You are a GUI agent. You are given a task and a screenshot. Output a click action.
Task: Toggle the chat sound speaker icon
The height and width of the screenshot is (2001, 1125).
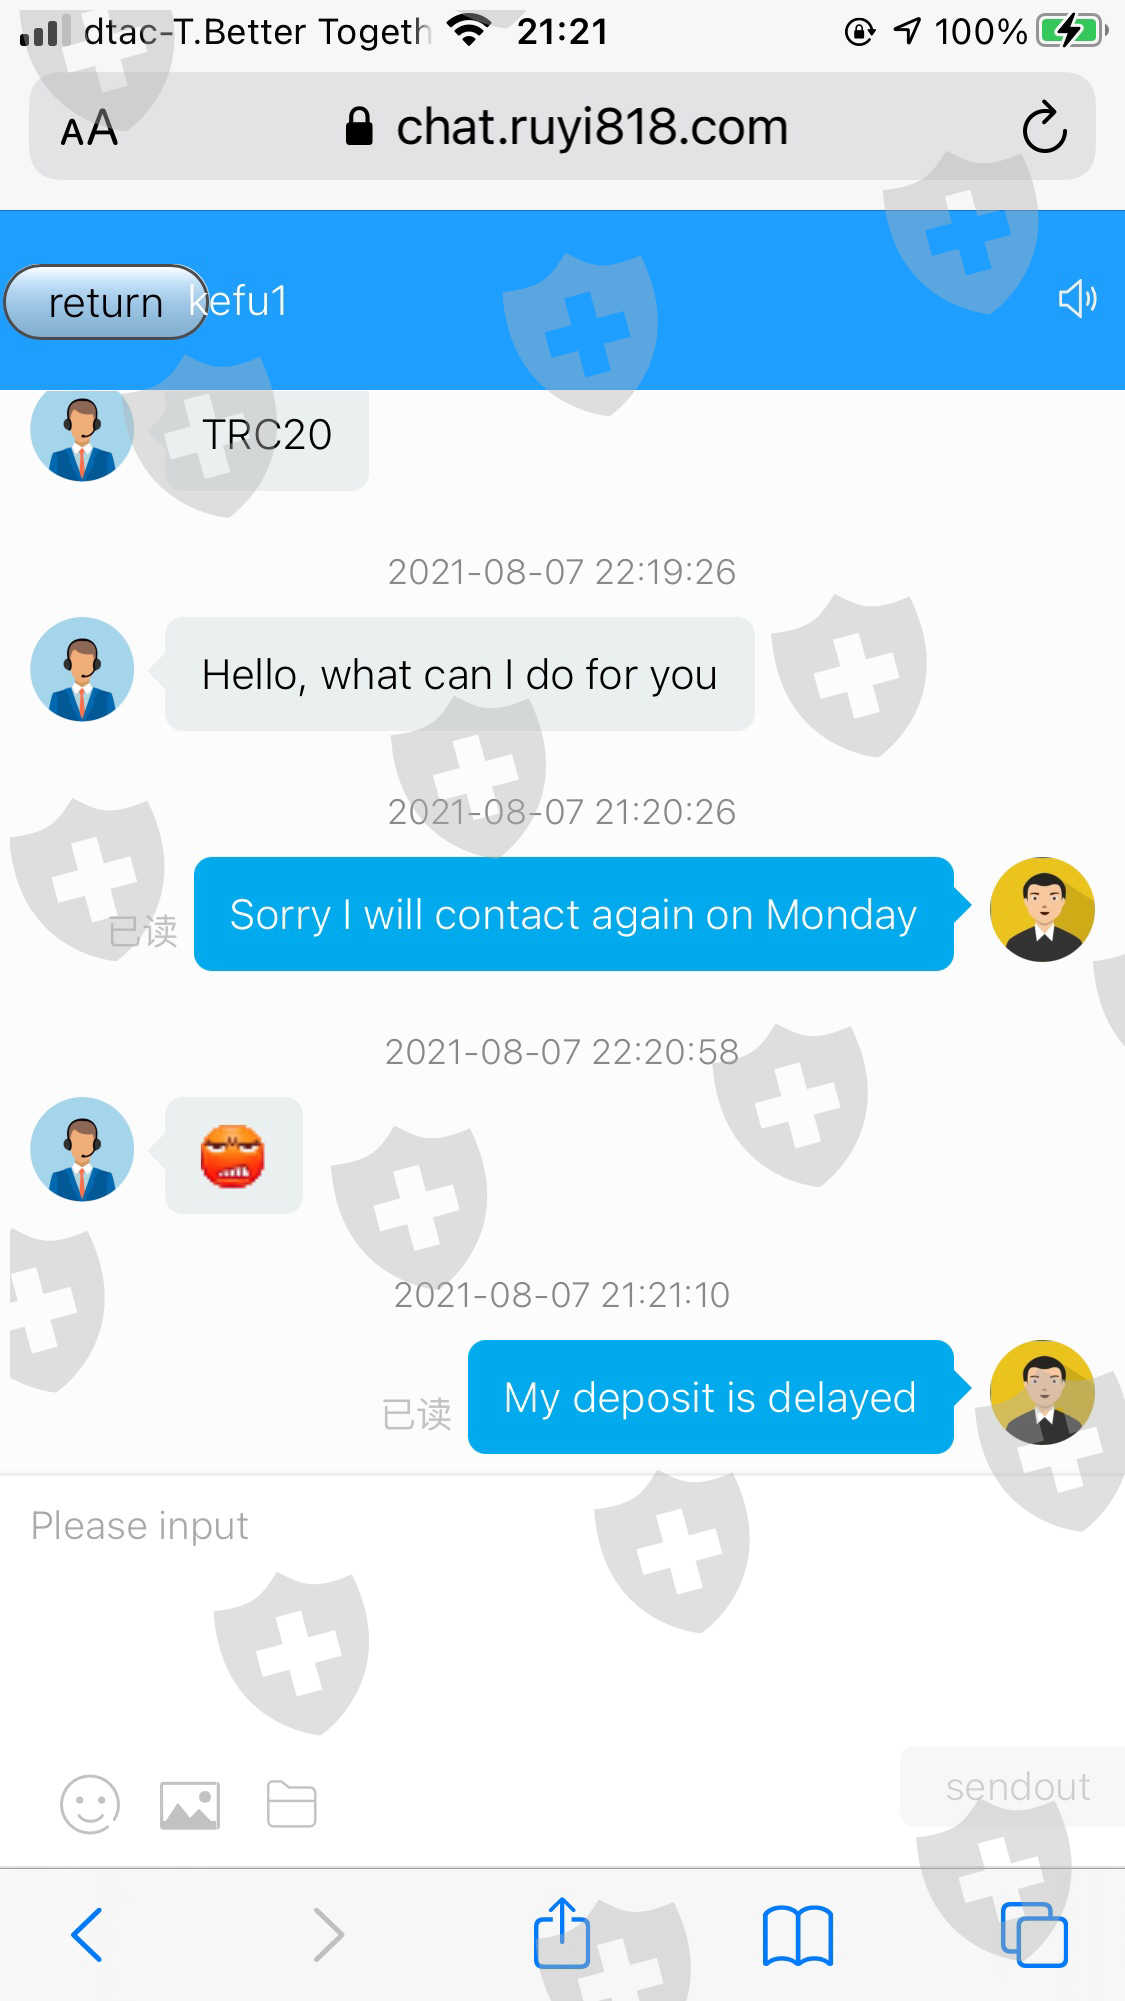click(x=1077, y=299)
